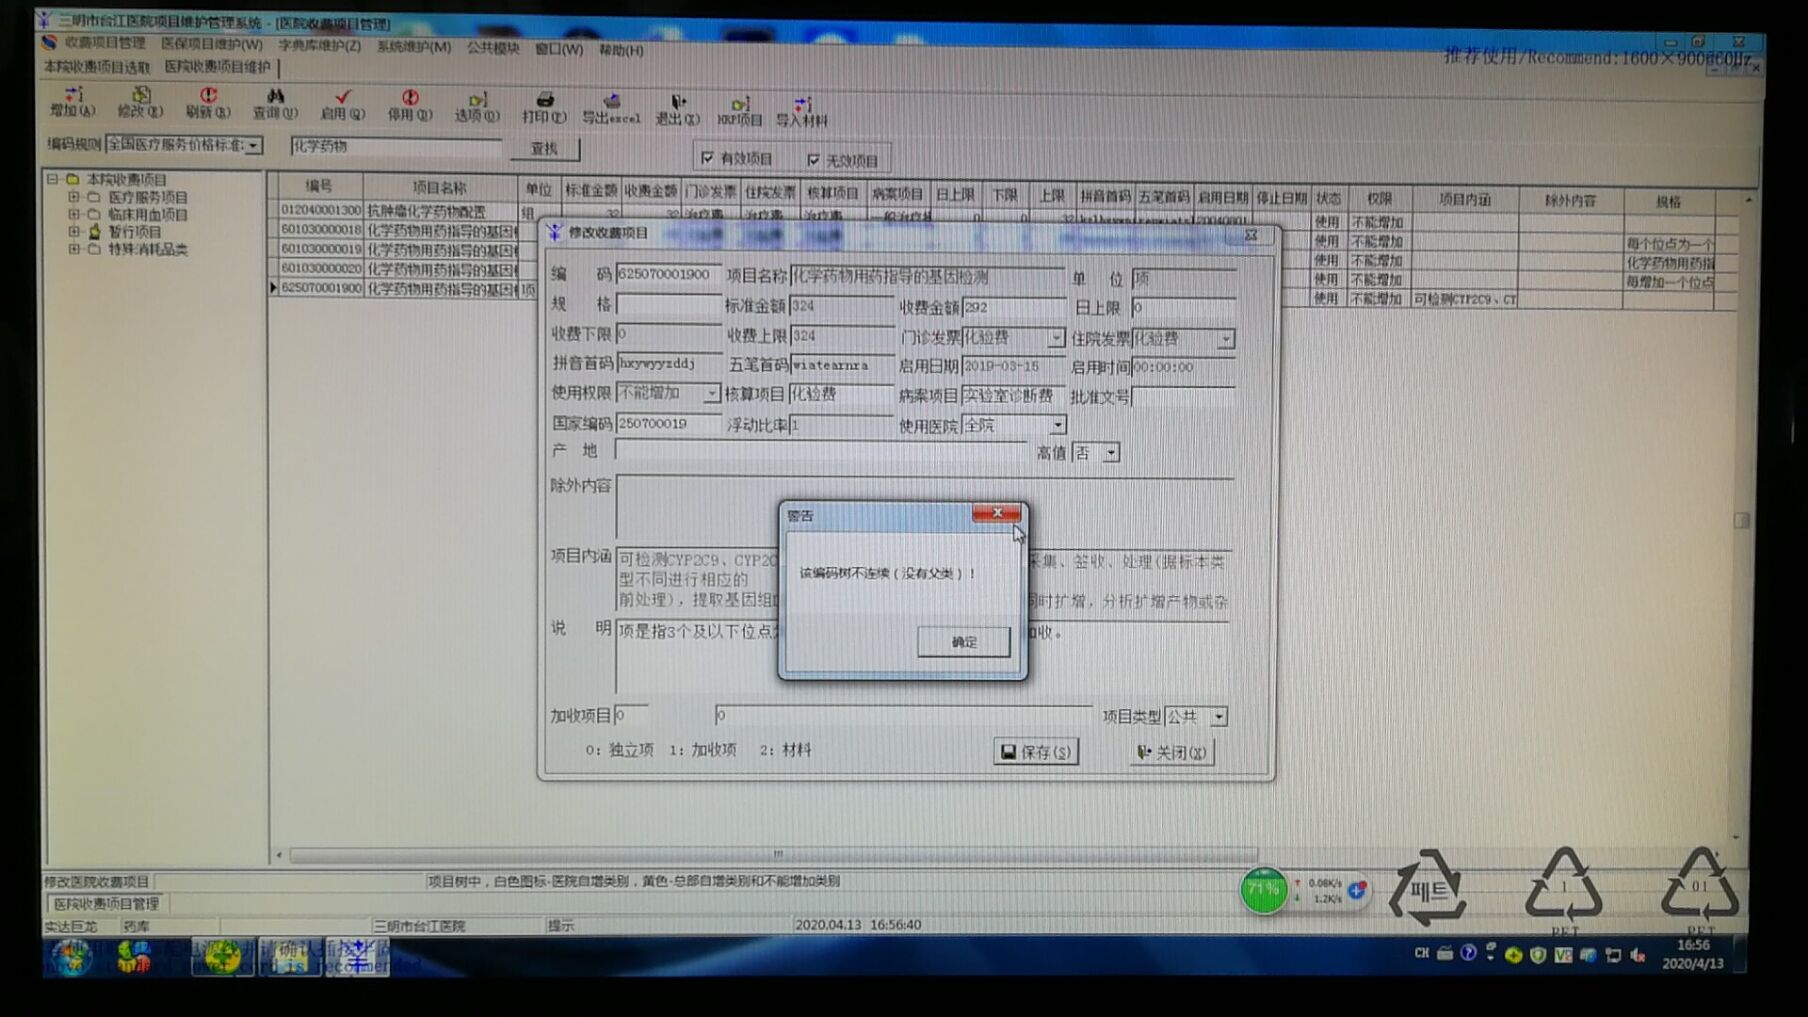Open the 高值 dropdown
The height and width of the screenshot is (1017, 1808).
tap(1110, 453)
